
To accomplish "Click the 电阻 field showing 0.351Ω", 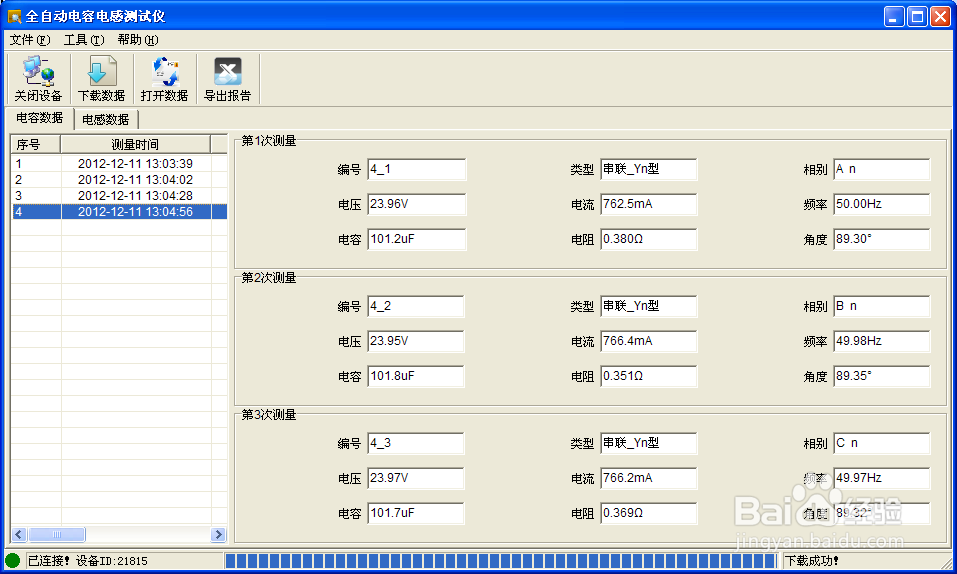I will click(x=648, y=376).
